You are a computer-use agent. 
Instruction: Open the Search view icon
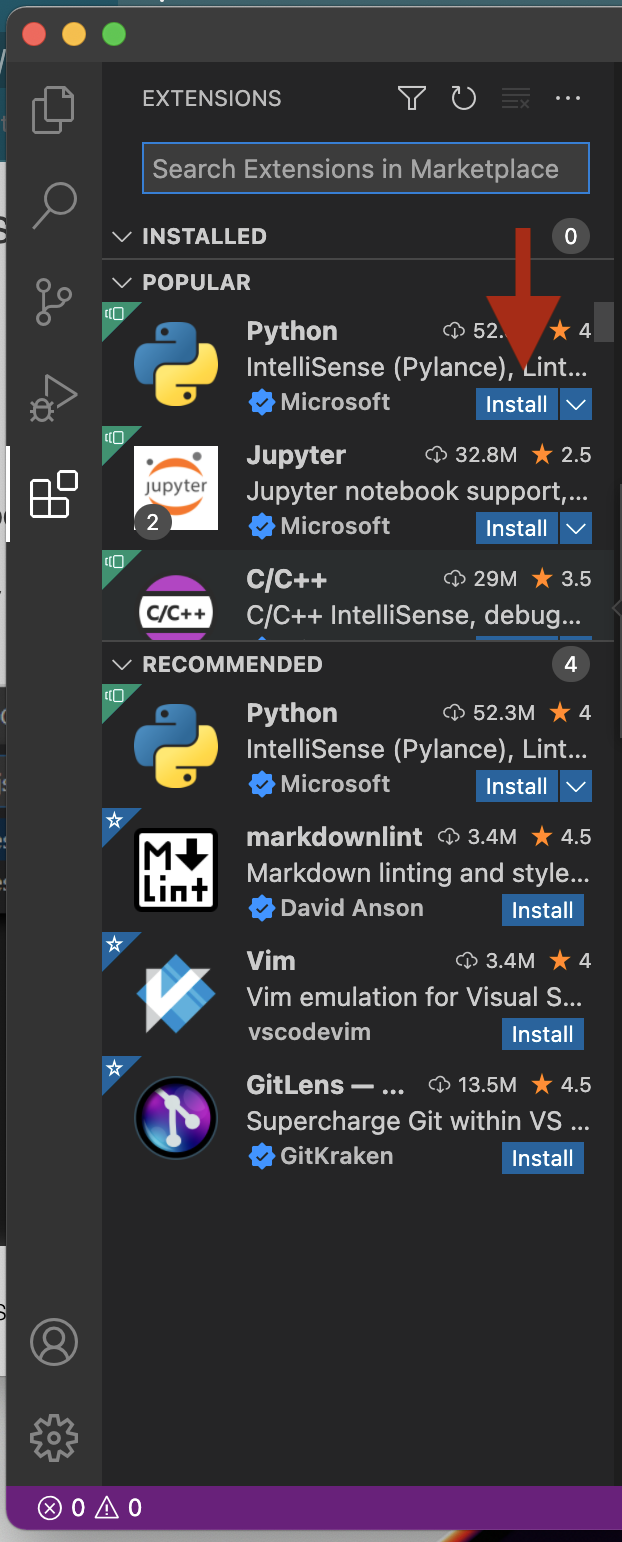[54, 205]
